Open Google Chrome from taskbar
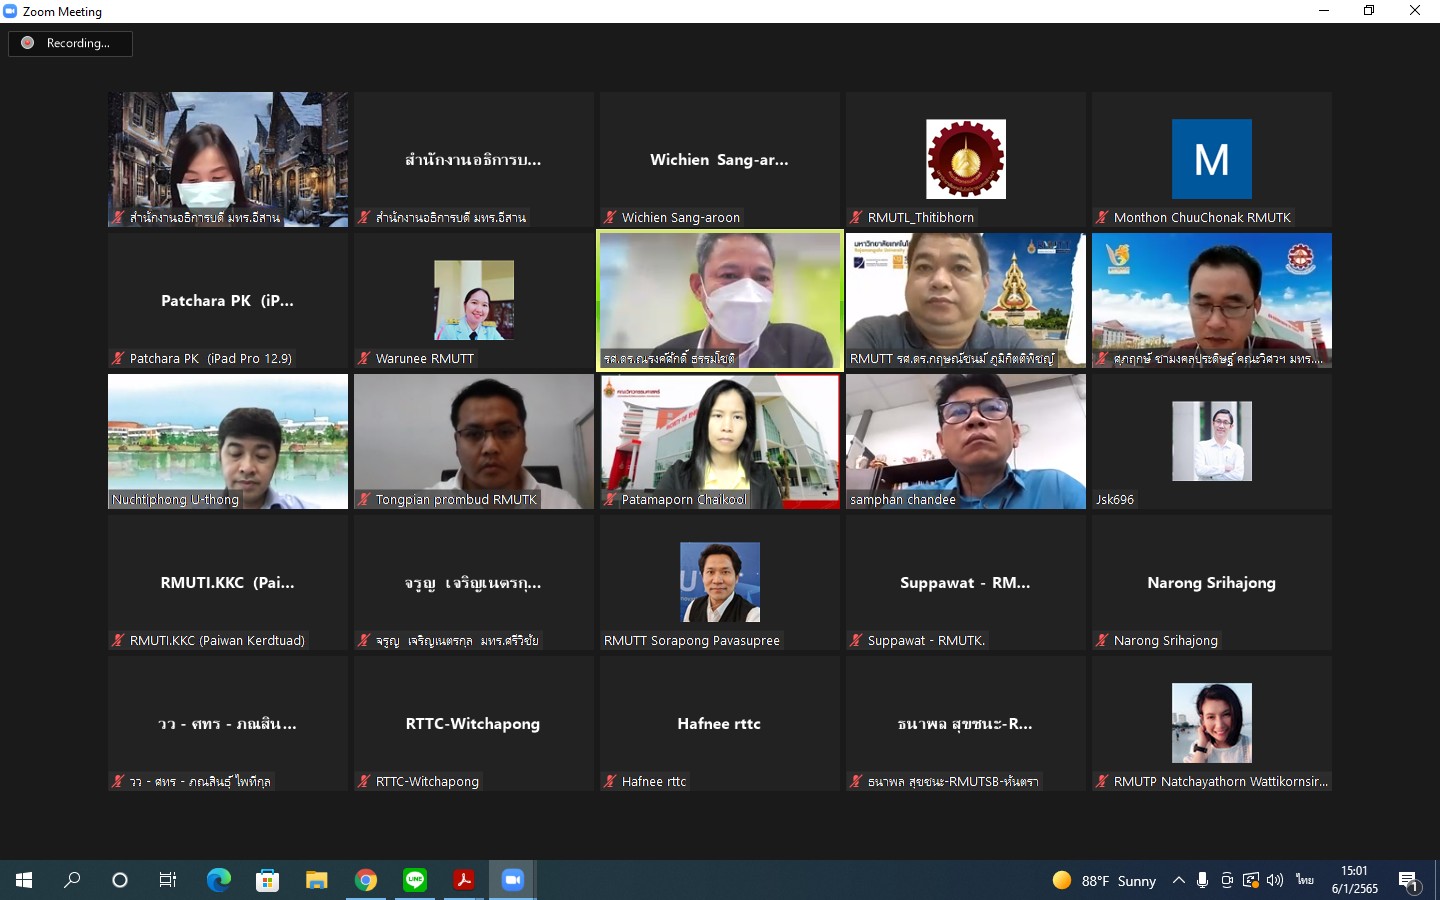Image resolution: width=1440 pixels, height=900 pixels. tap(366, 880)
